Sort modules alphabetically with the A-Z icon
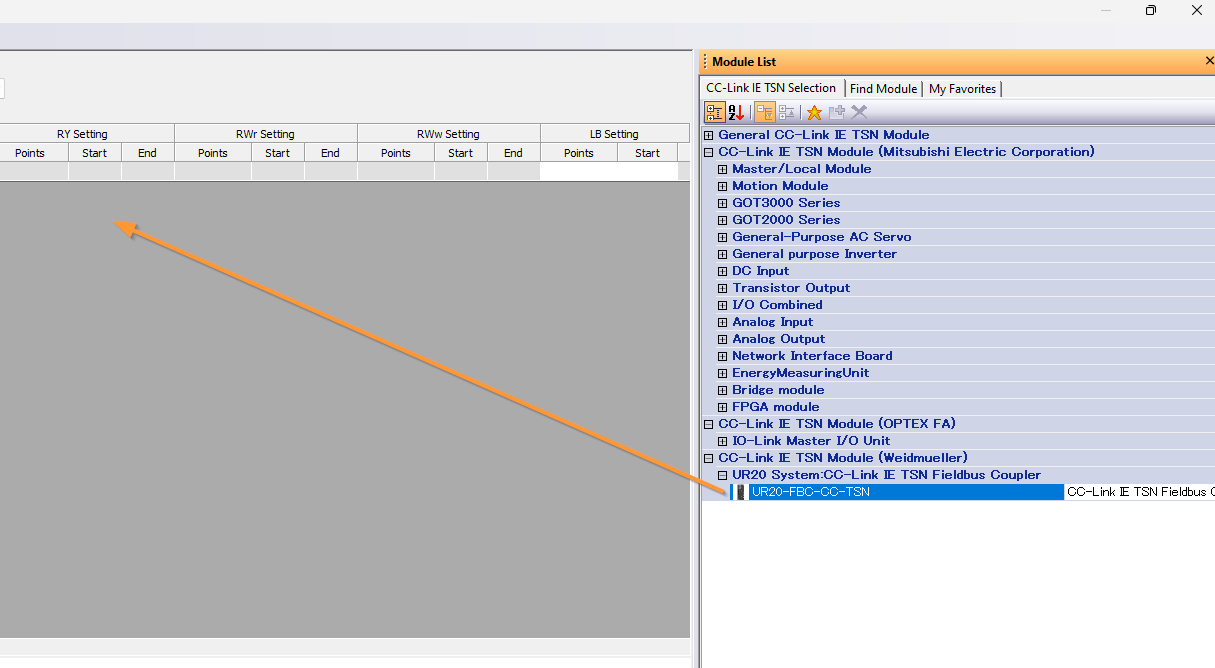Screen dimensions: 1215x668 736,112
